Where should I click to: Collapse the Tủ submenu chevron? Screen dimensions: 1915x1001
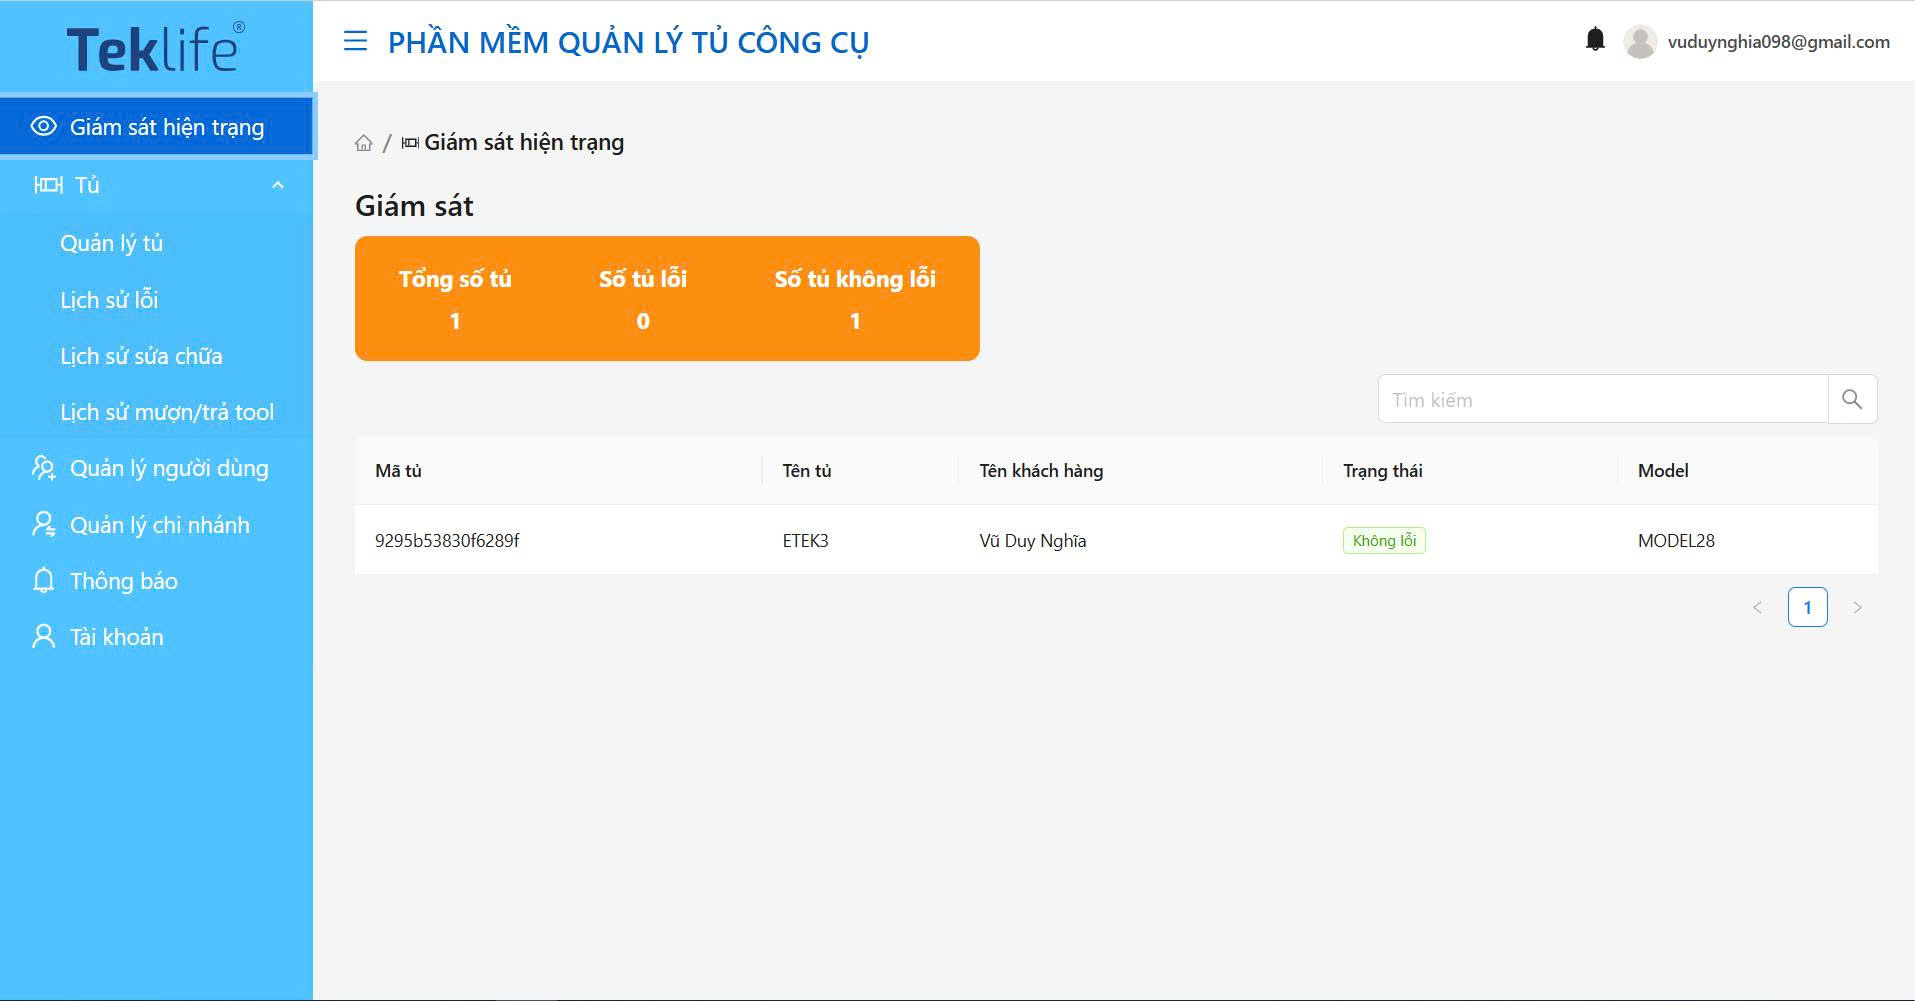pyautogui.click(x=278, y=185)
